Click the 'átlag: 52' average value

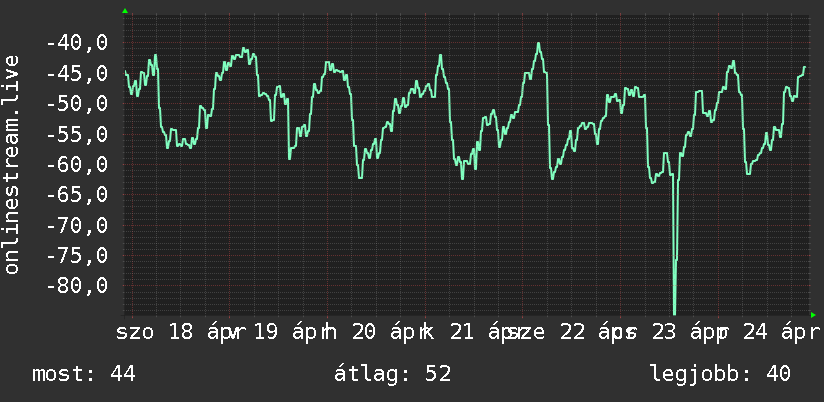(x=393, y=374)
